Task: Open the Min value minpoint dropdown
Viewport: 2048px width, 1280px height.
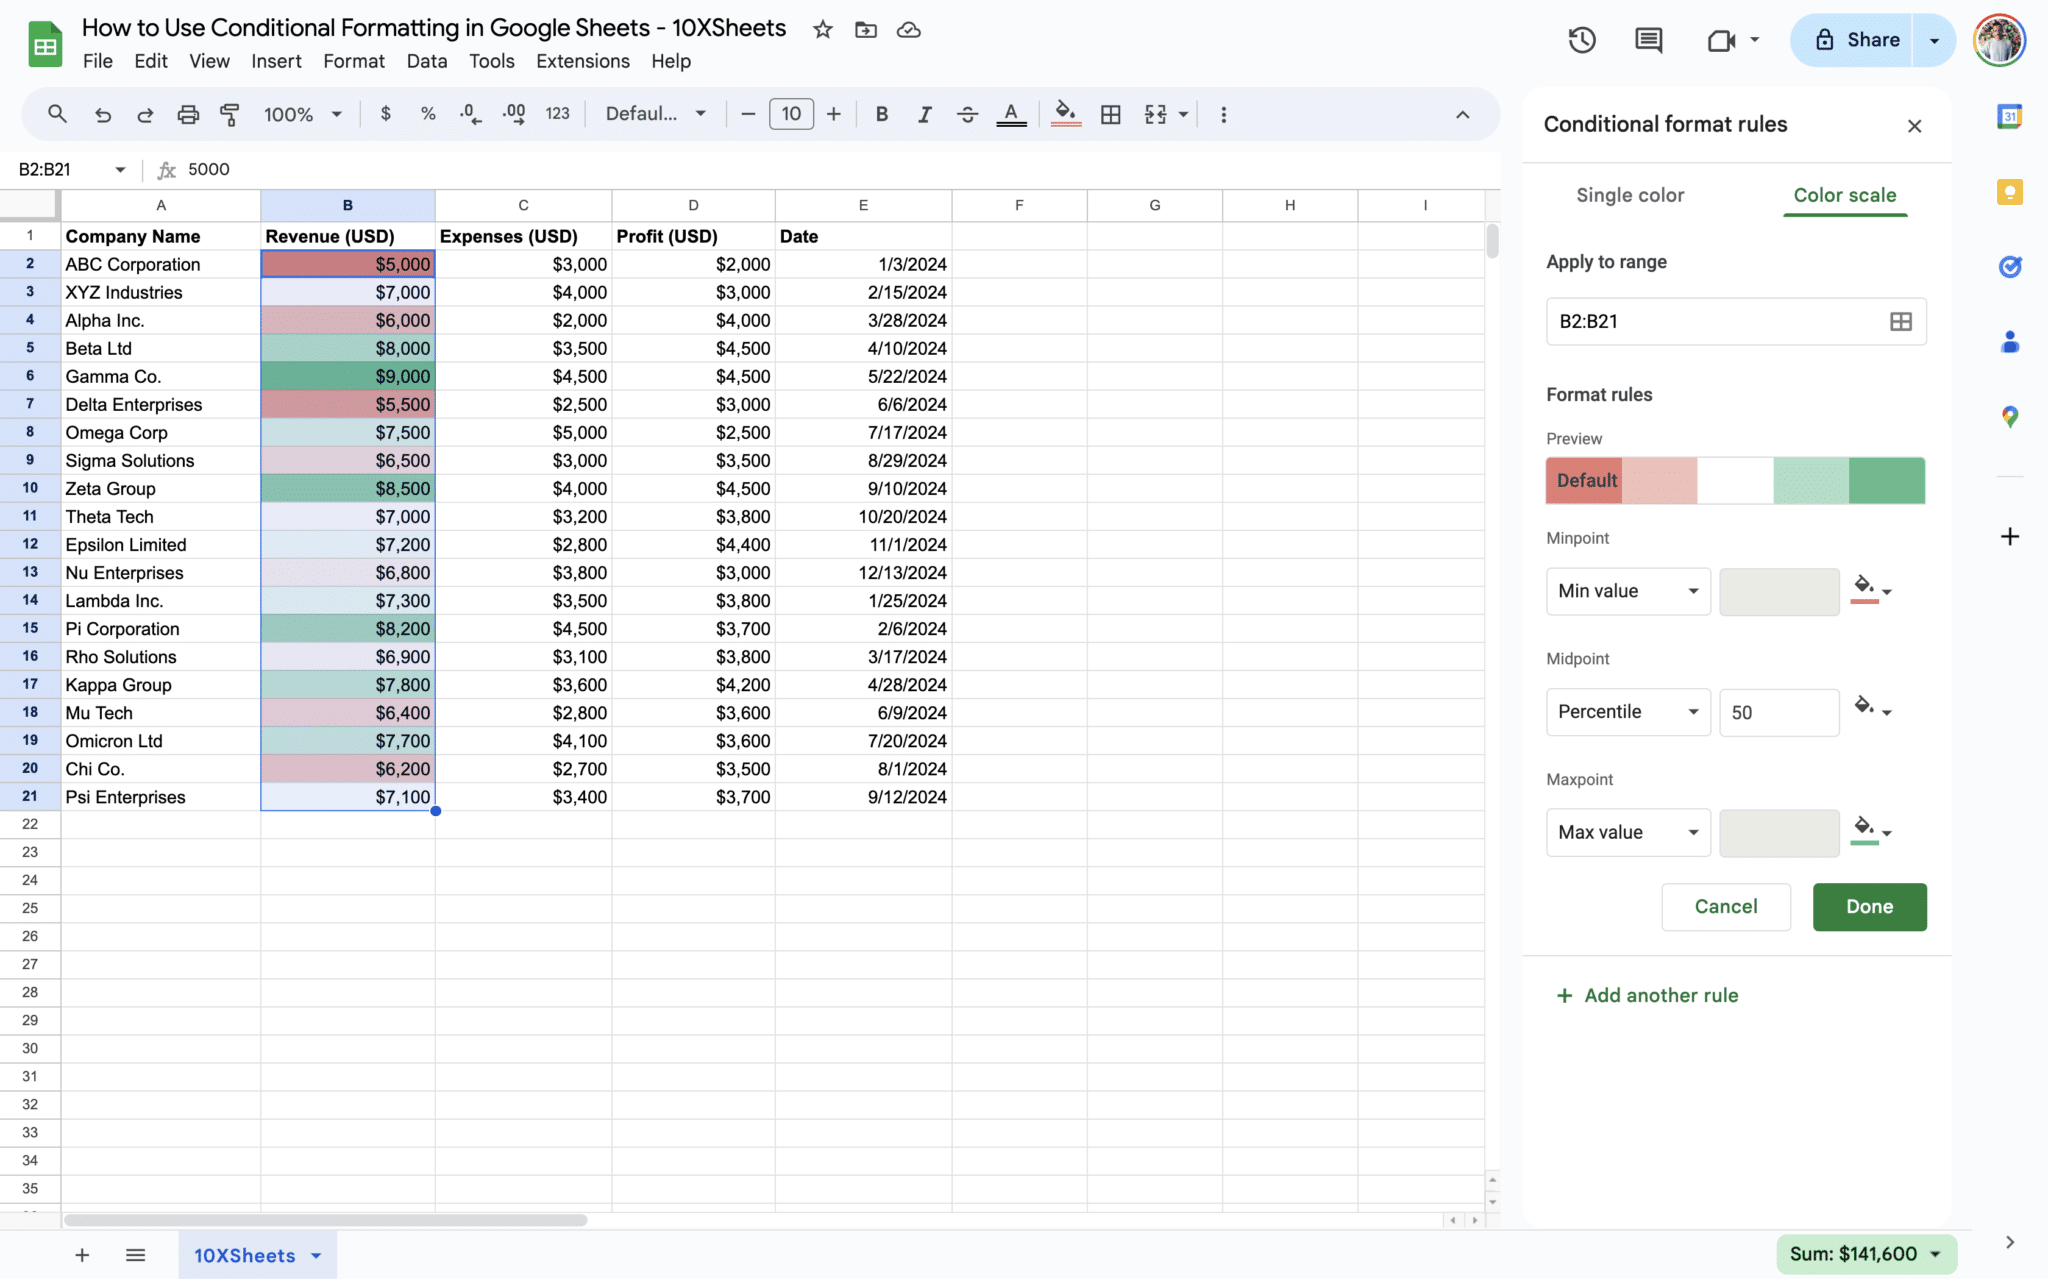Action: click(x=1627, y=591)
